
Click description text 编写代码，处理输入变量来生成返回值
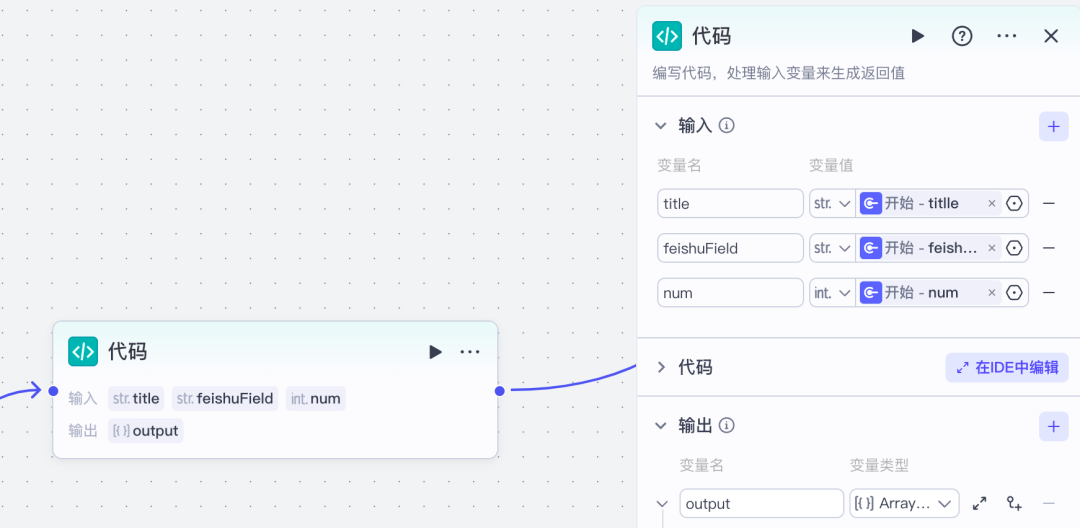tap(778, 73)
